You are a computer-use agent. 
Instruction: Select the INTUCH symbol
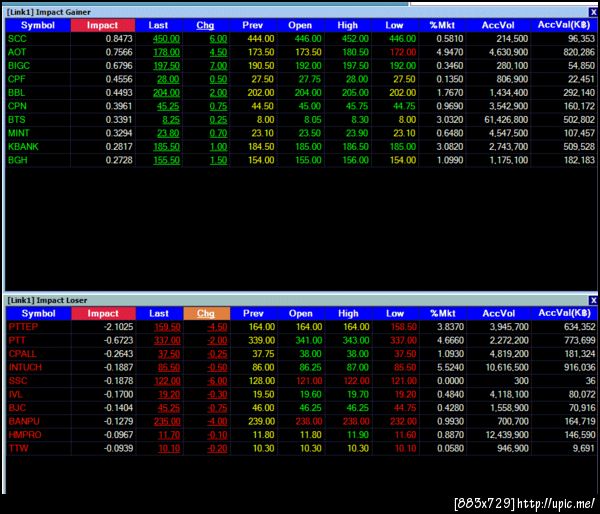tap(25, 367)
